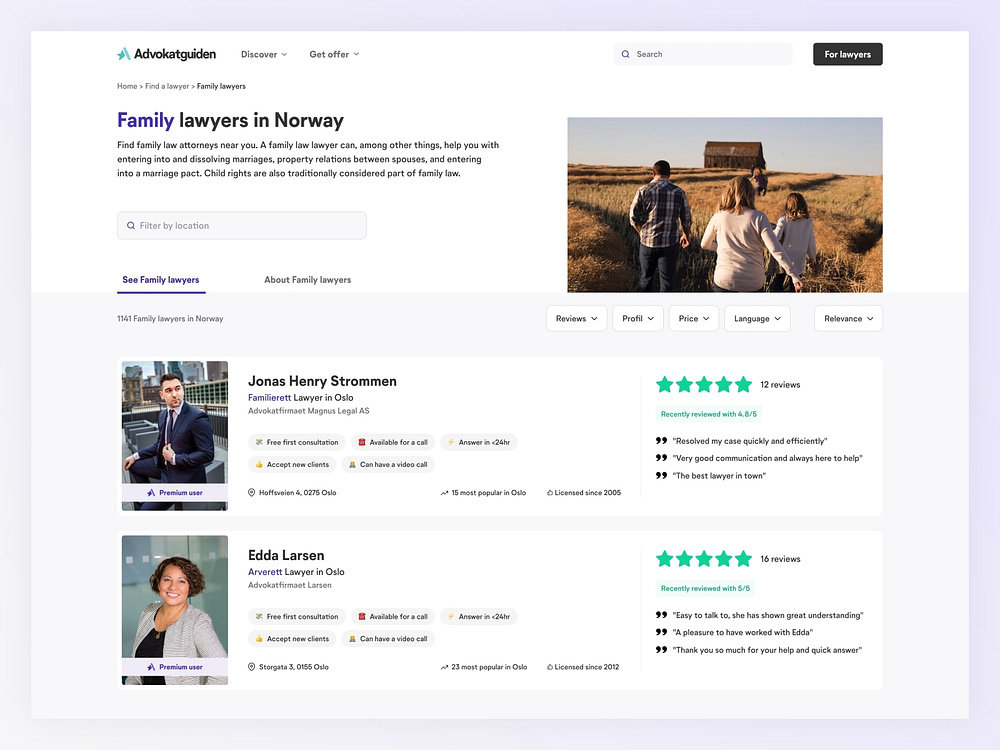Click the search magnifier icon in header
Image resolution: width=1000 pixels, height=750 pixels.
pos(626,54)
